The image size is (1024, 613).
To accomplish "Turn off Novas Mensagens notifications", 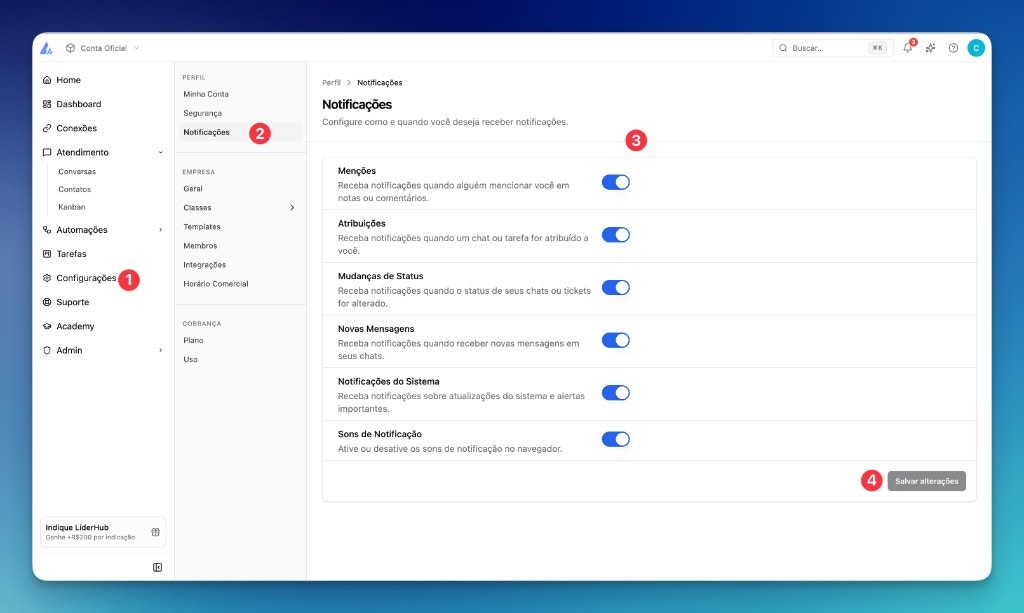I will click(617, 340).
